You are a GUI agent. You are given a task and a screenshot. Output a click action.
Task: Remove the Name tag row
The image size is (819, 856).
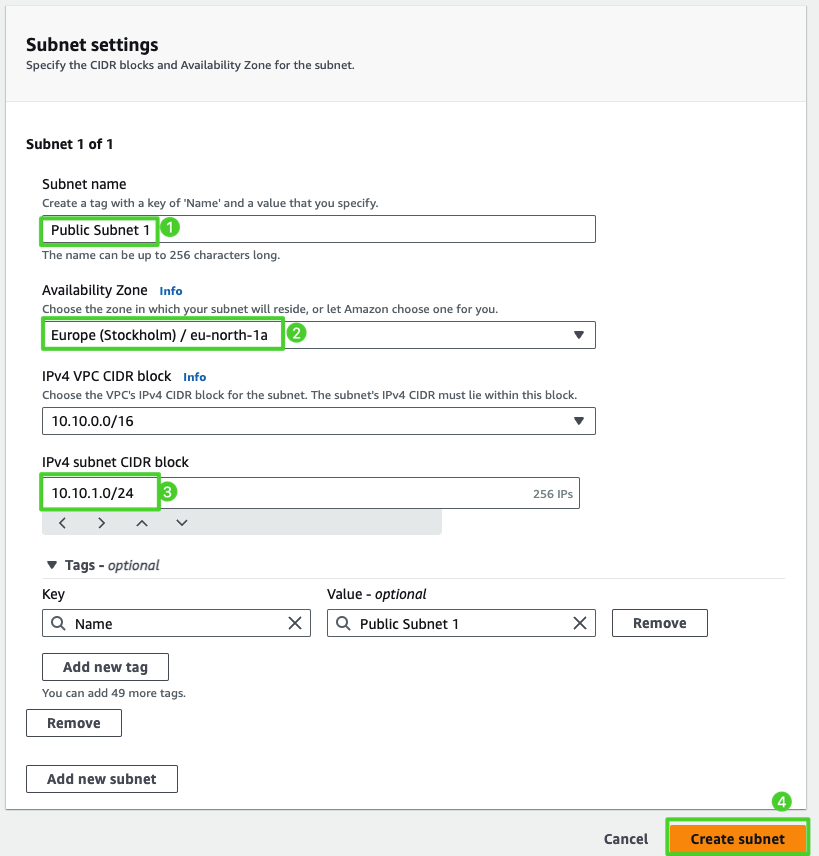[x=659, y=623]
